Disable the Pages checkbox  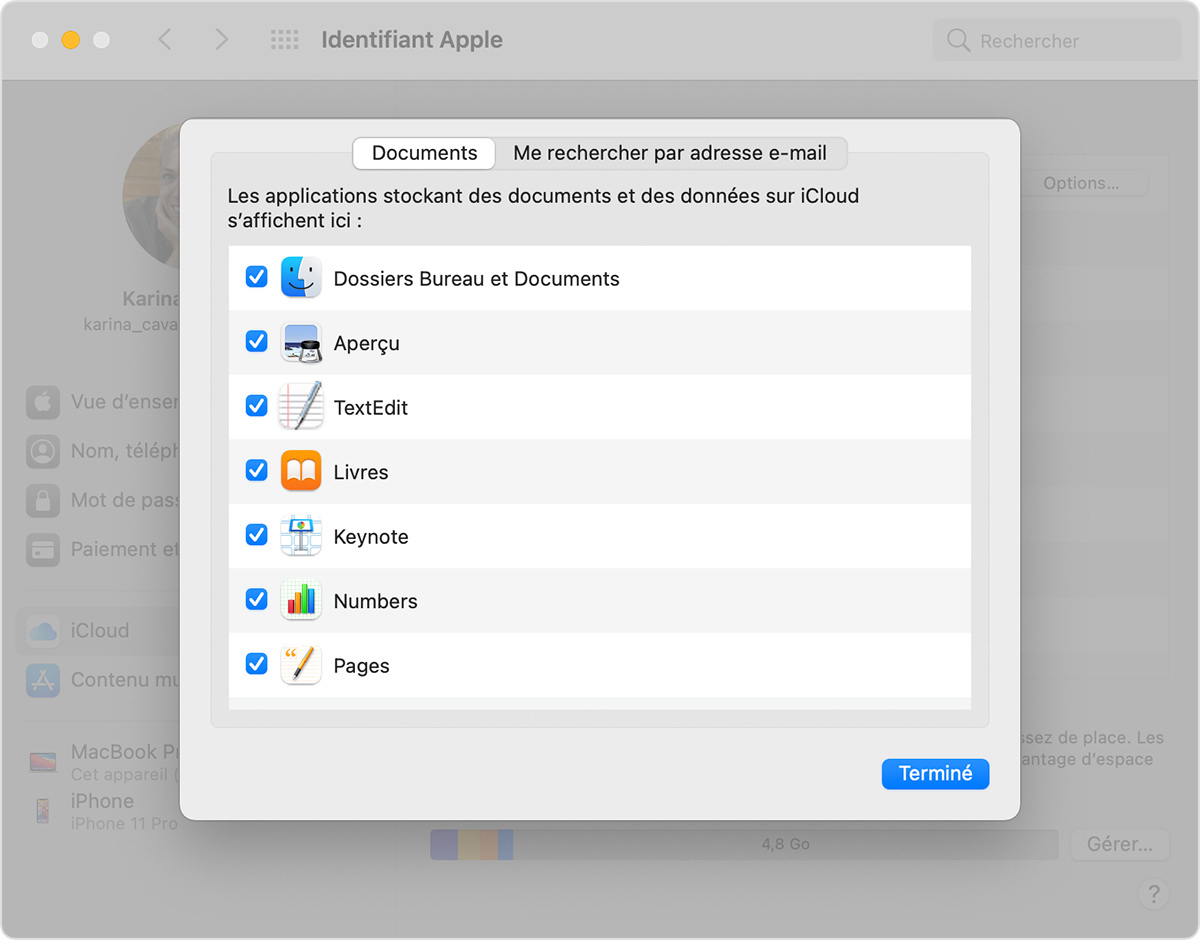click(x=257, y=664)
